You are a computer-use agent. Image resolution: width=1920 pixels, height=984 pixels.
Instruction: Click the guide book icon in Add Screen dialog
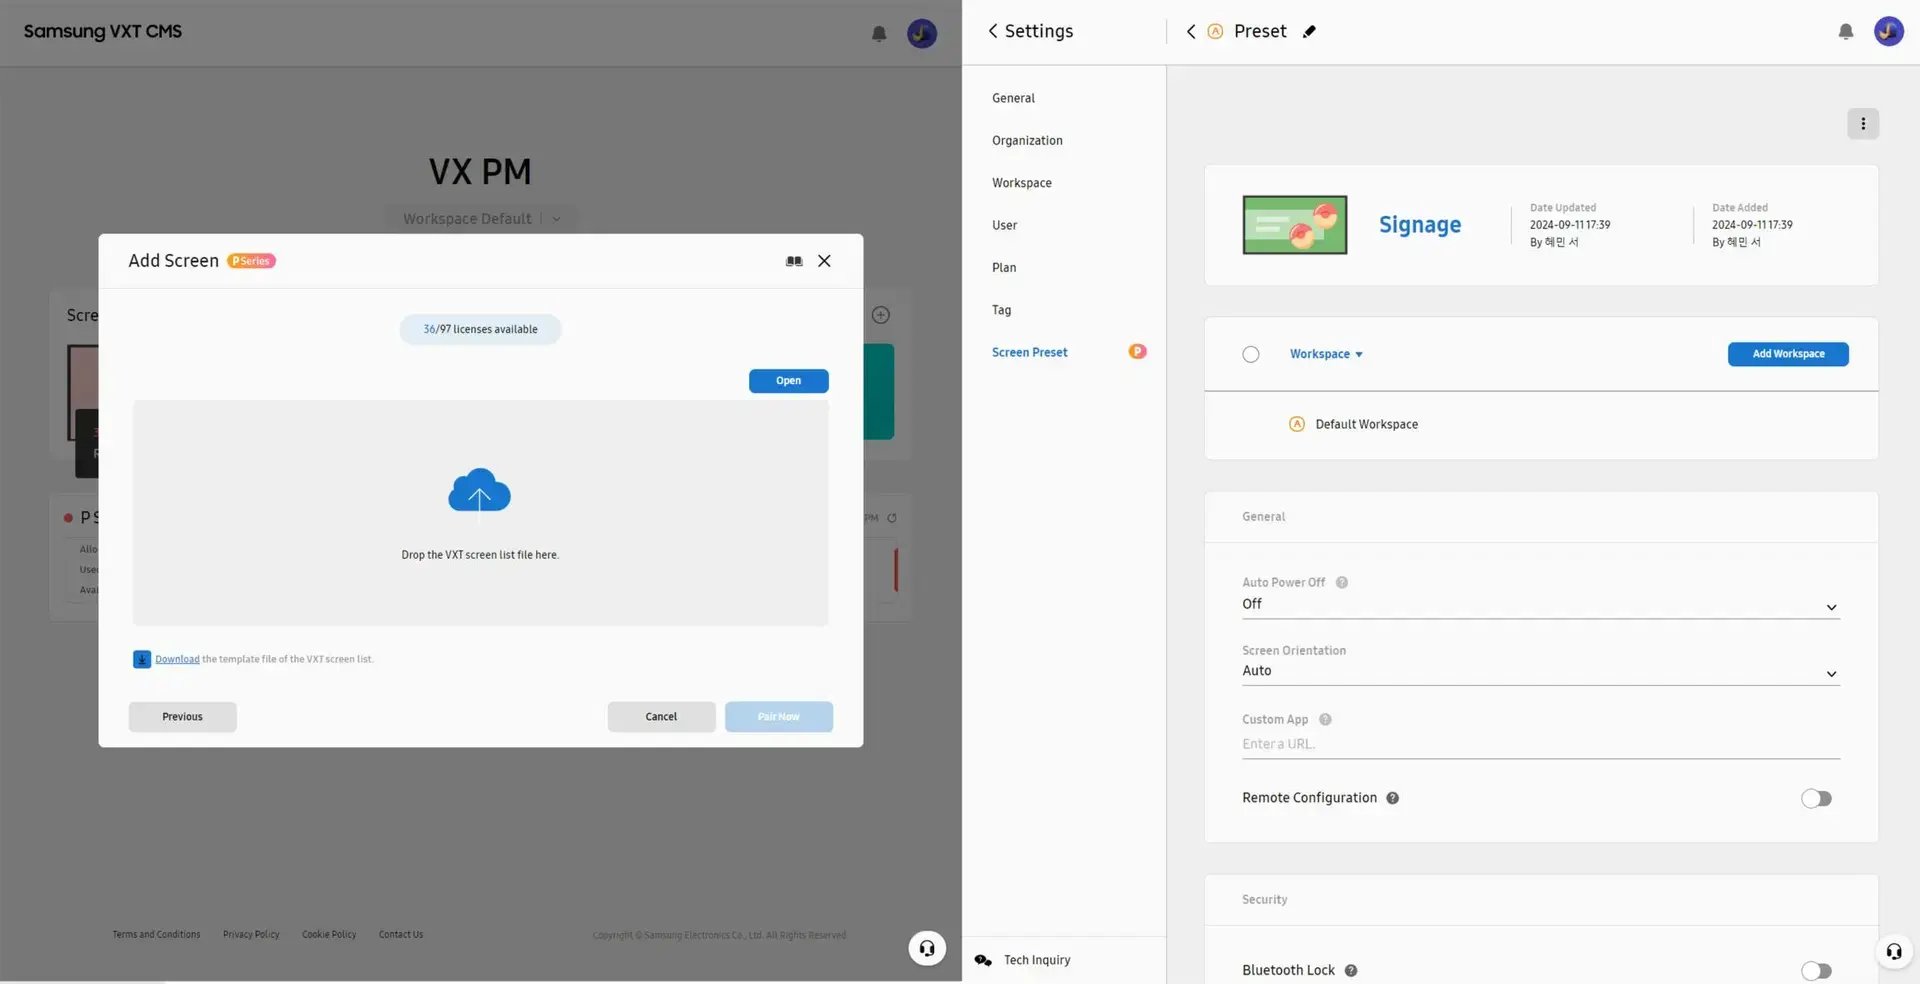click(x=794, y=261)
